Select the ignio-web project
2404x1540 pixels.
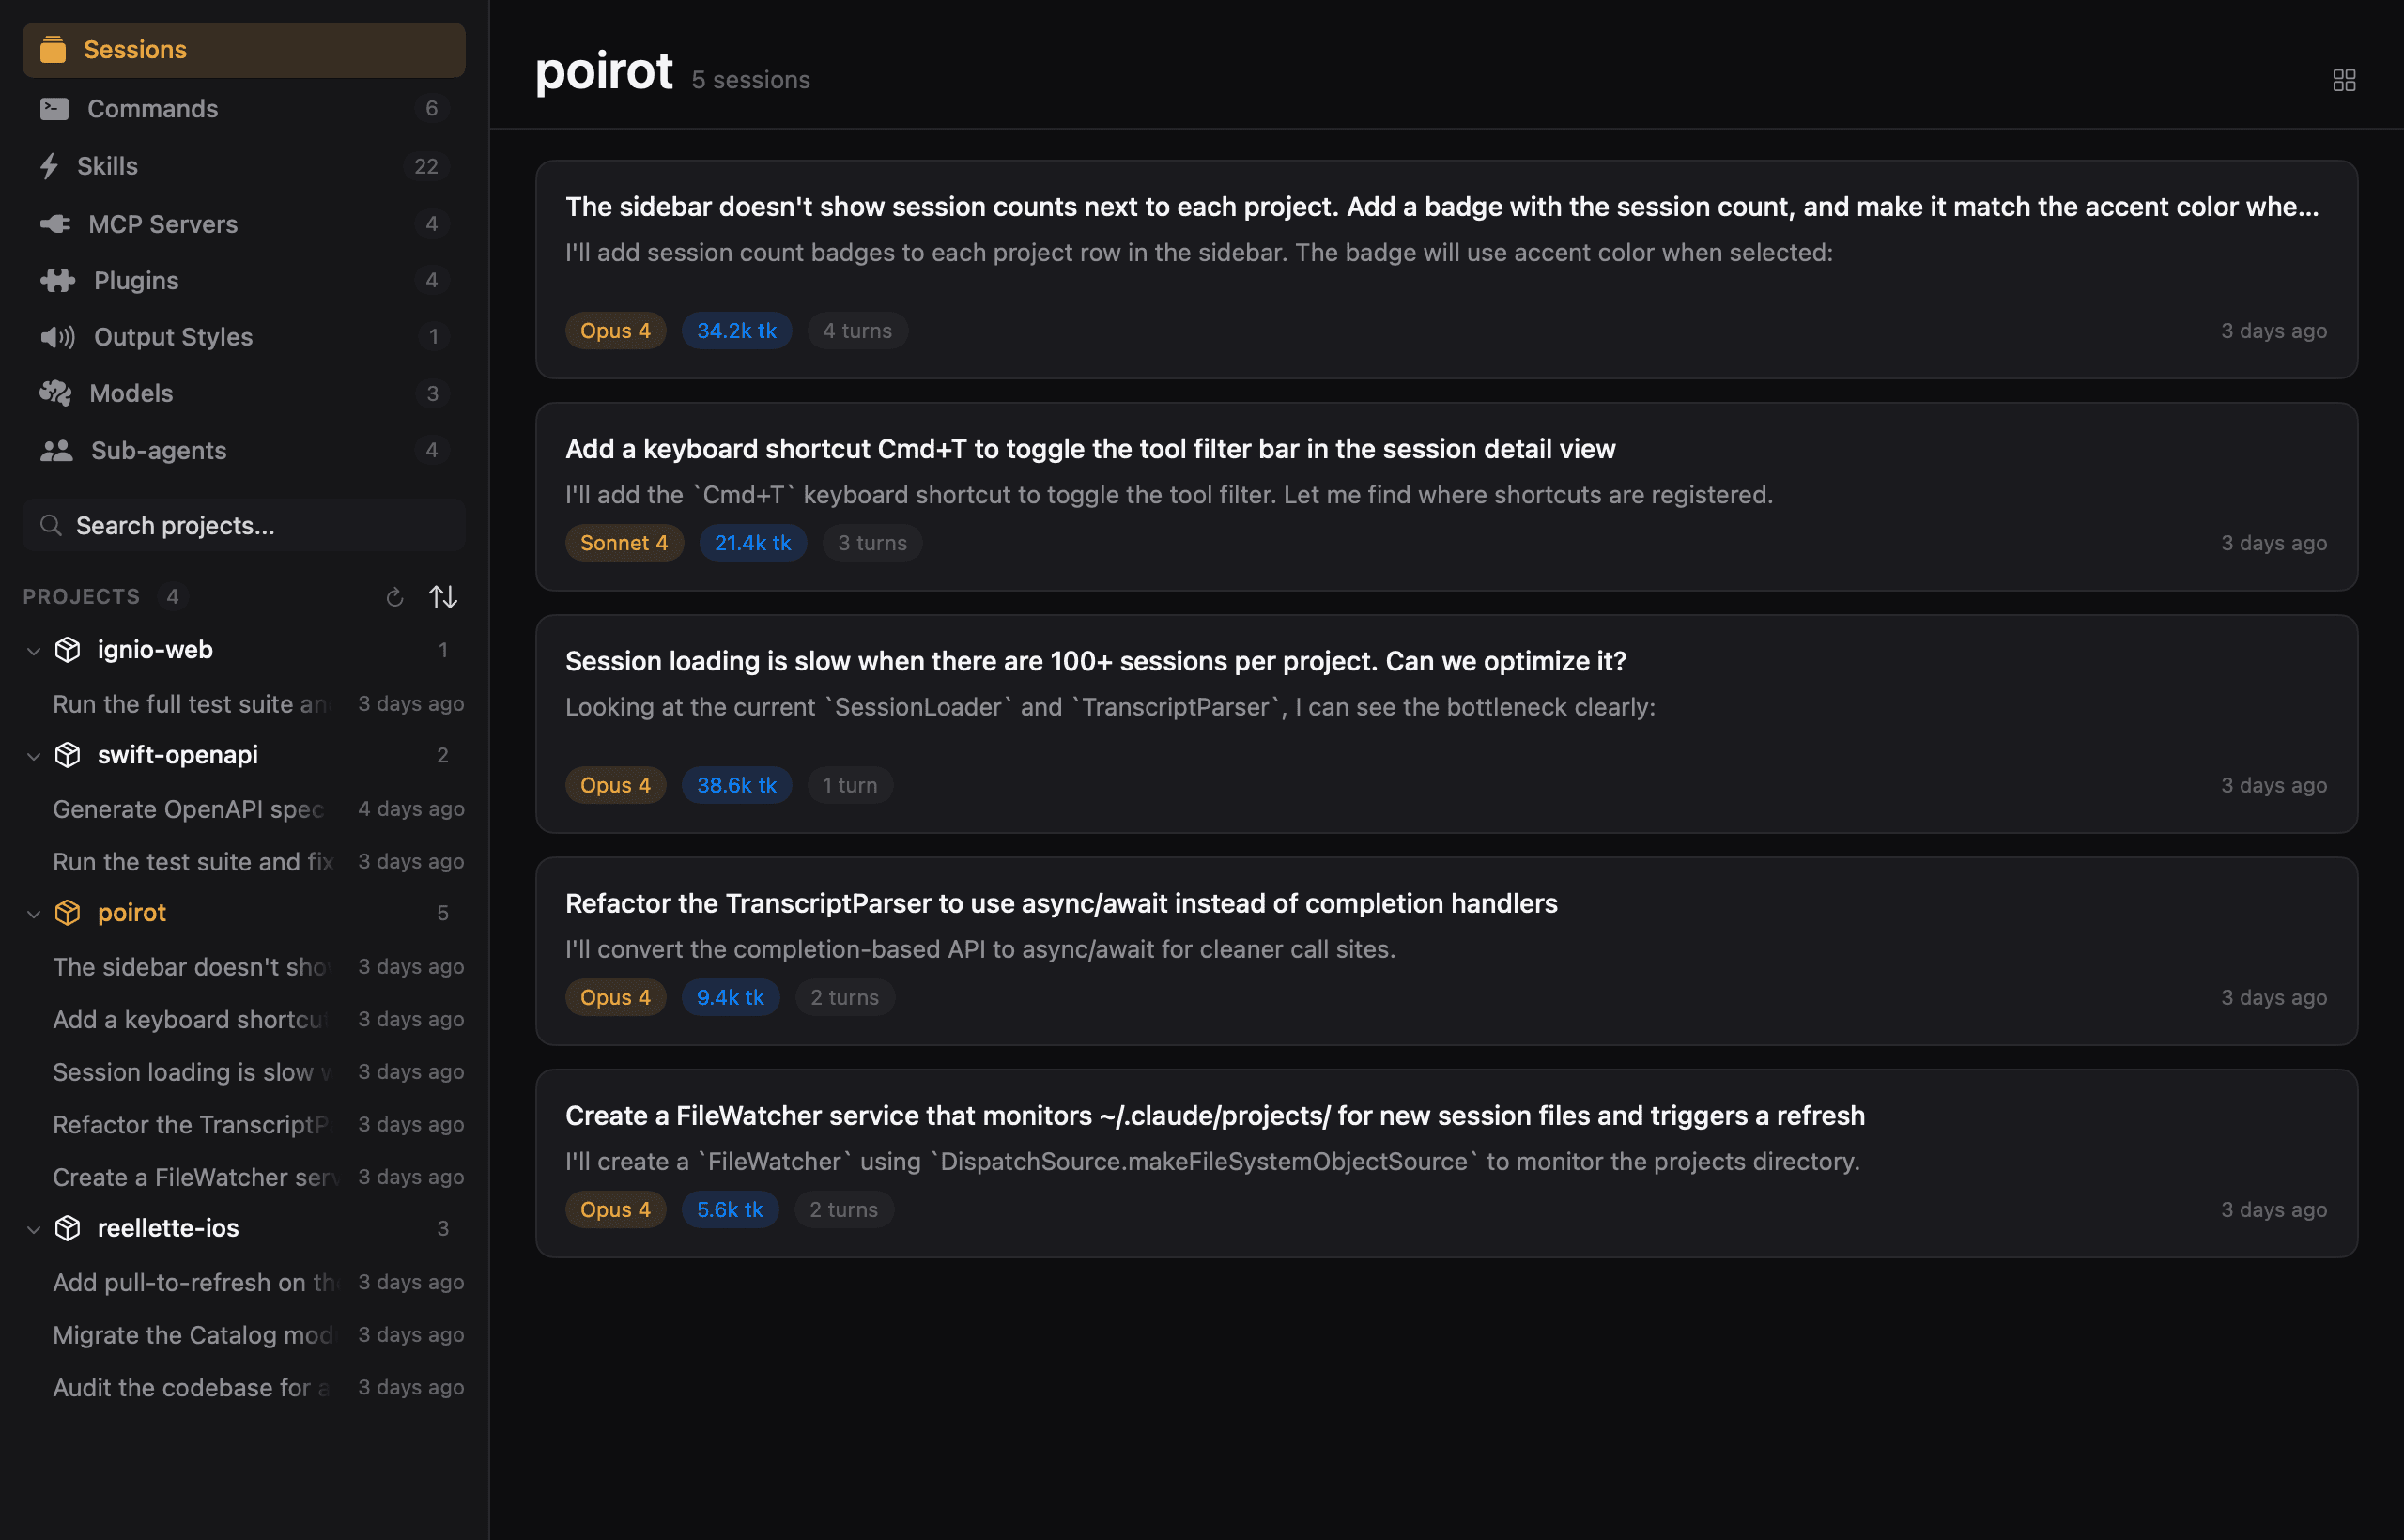click(x=155, y=649)
